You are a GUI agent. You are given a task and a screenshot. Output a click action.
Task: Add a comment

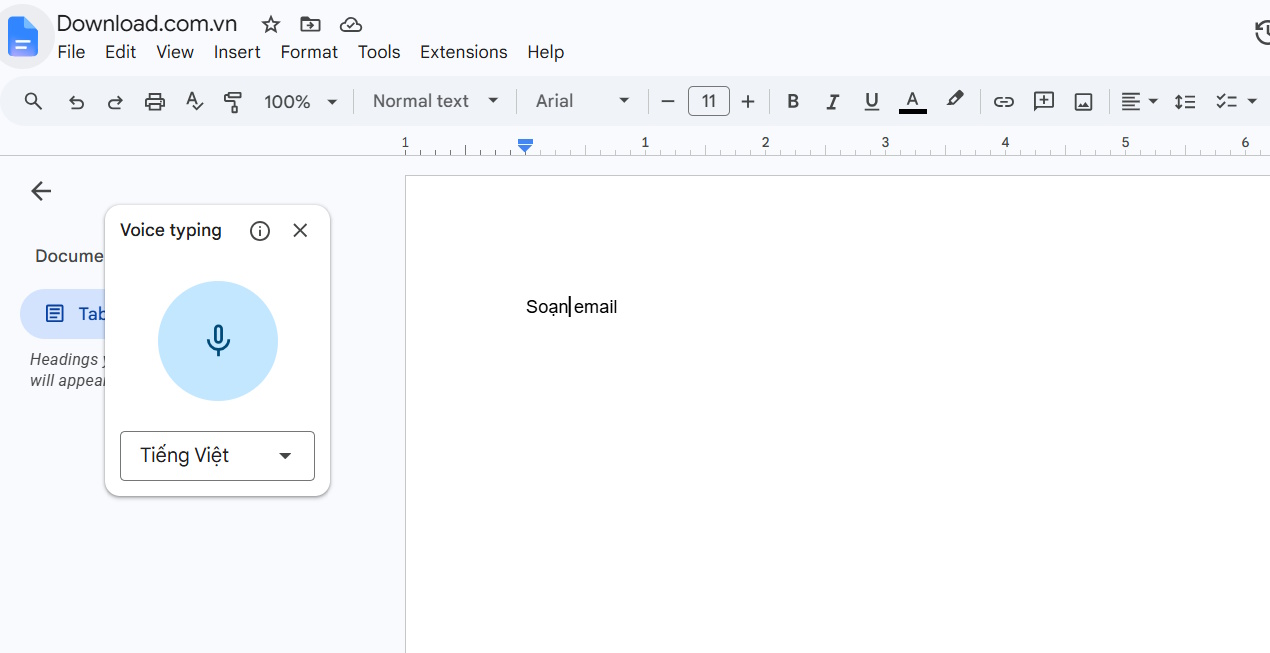[1044, 101]
